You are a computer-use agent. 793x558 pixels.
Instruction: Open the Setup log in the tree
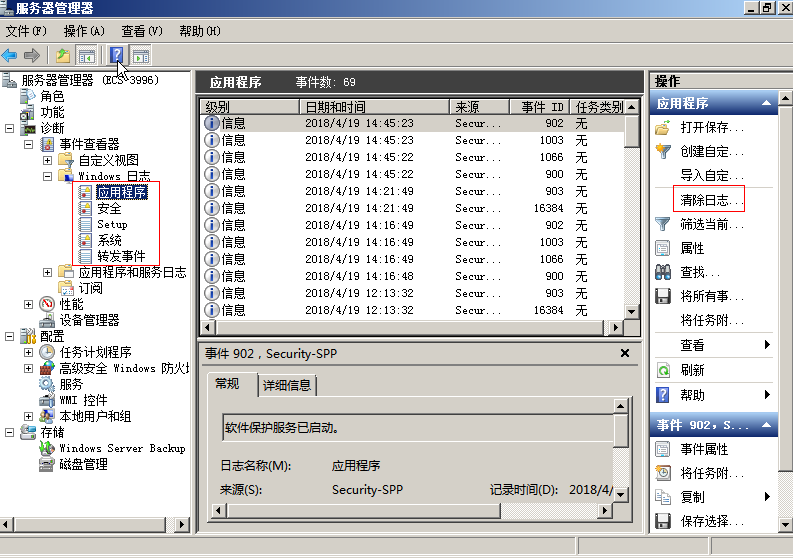pyautogui.click(x=112, y=224)
